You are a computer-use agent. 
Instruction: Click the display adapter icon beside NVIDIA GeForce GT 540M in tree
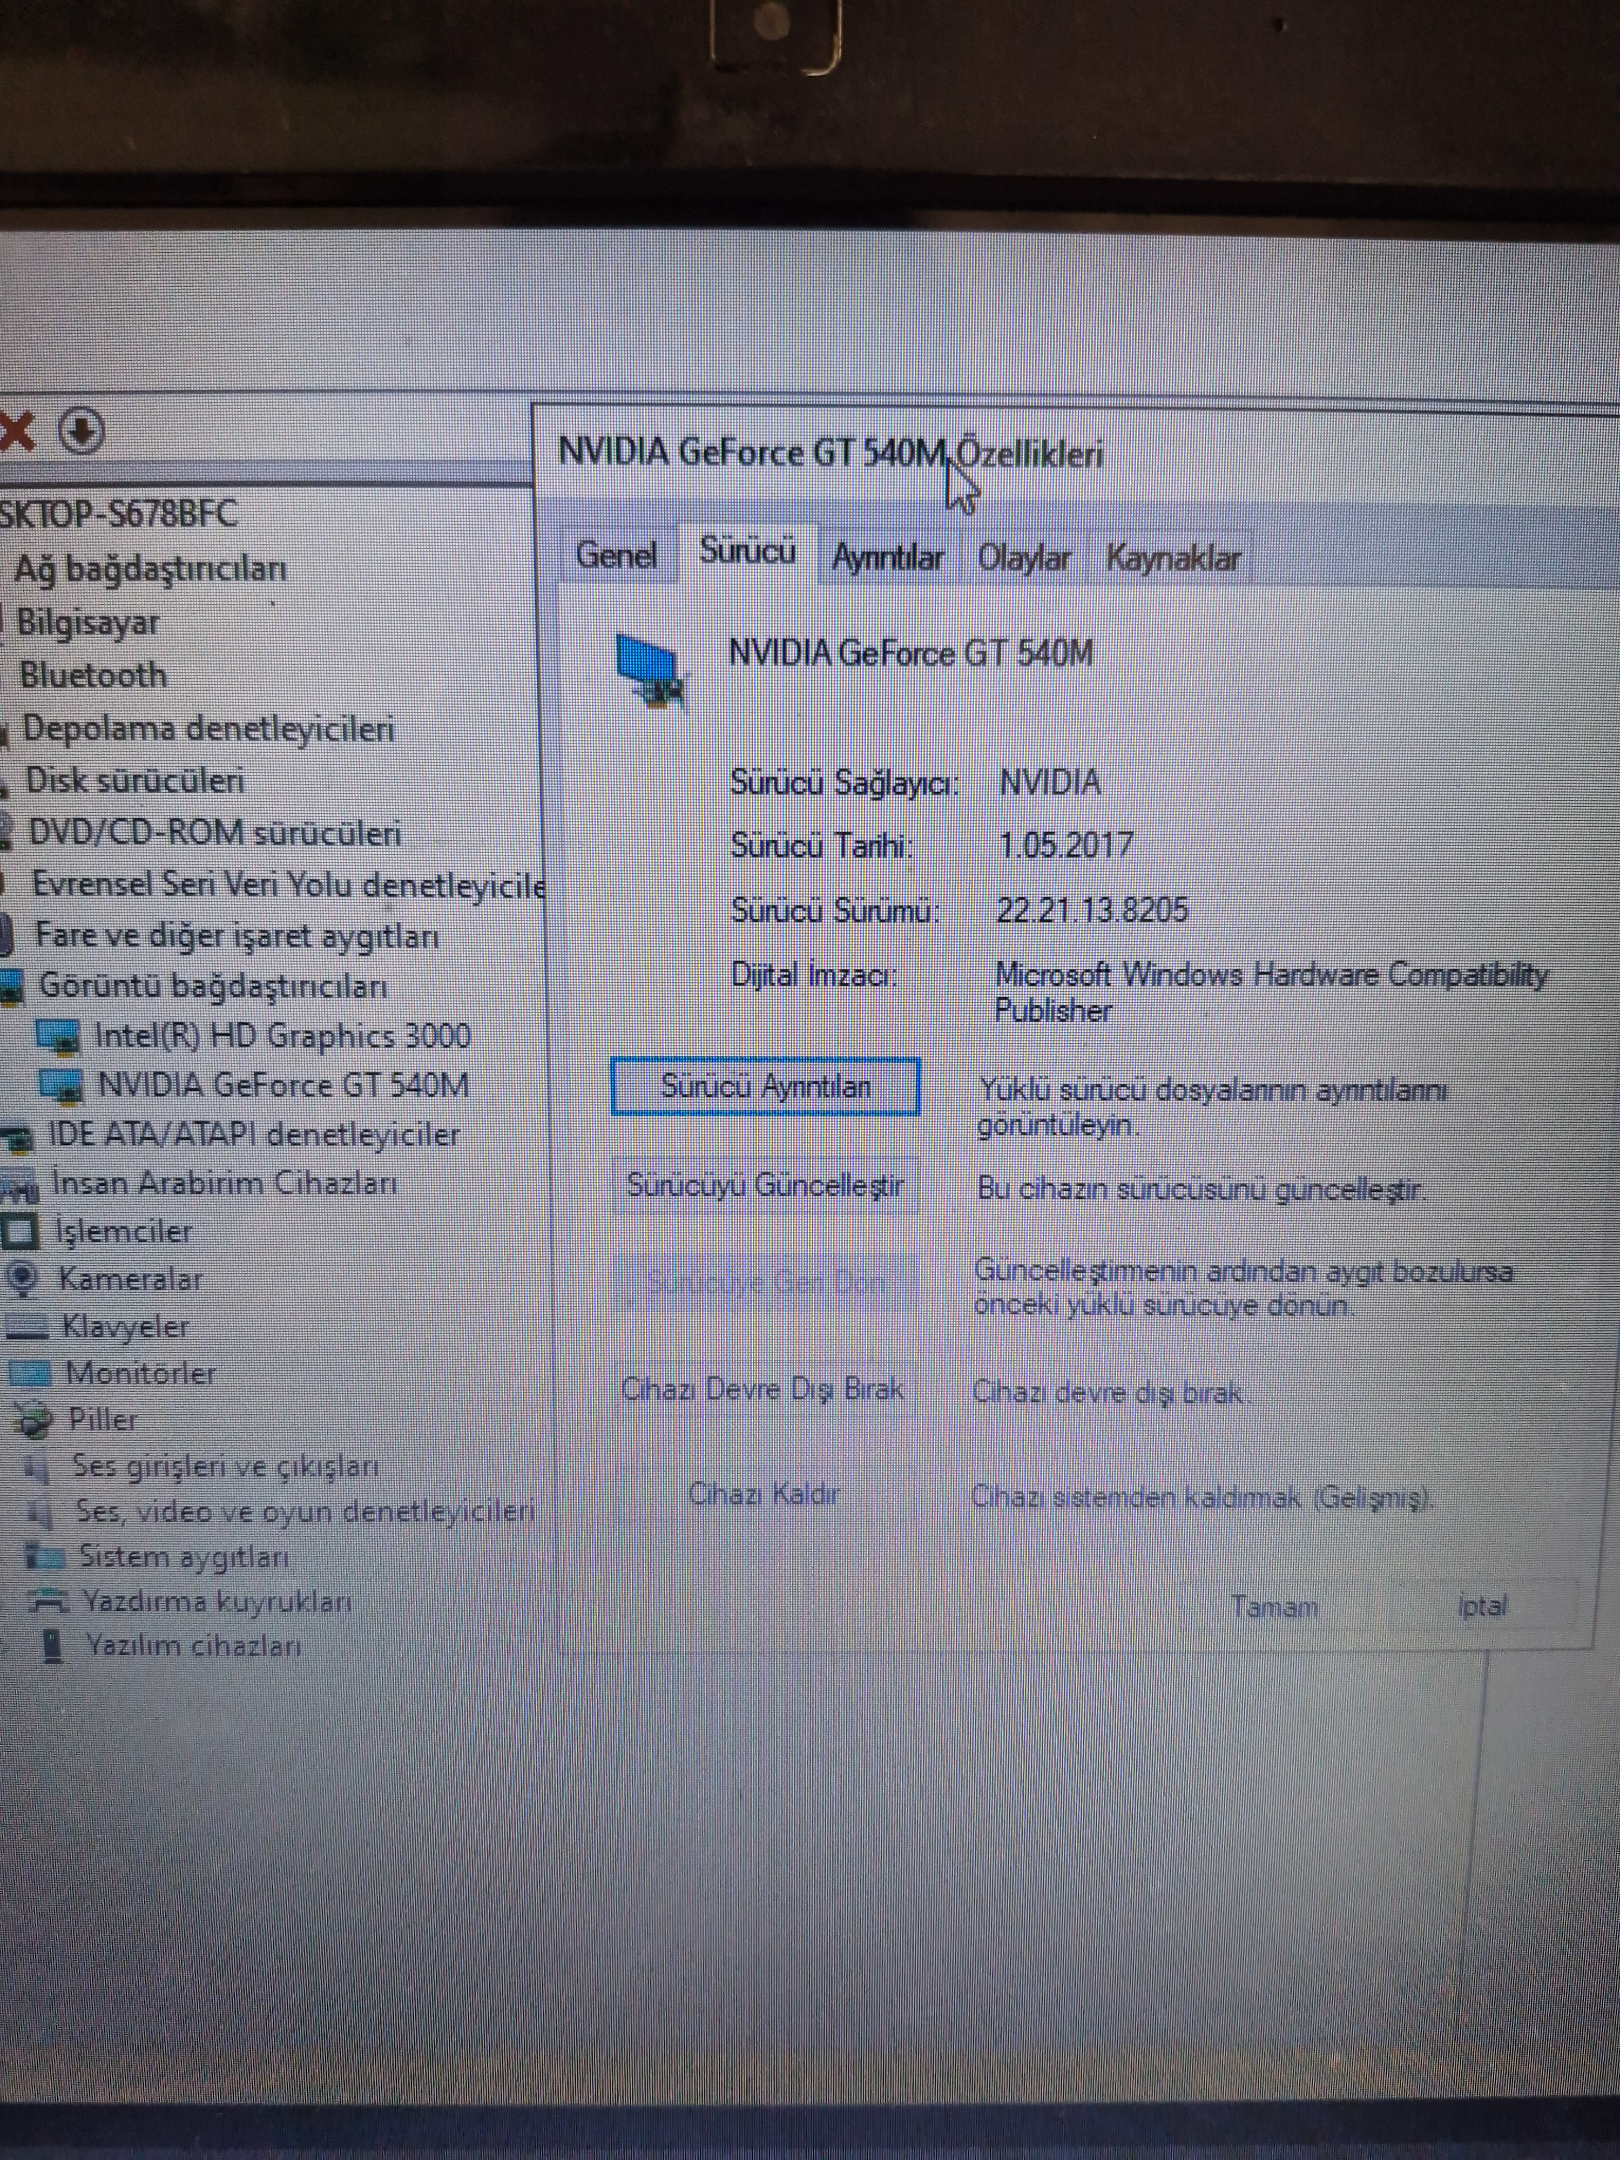pyautogui.click(x=61, y=1087)
